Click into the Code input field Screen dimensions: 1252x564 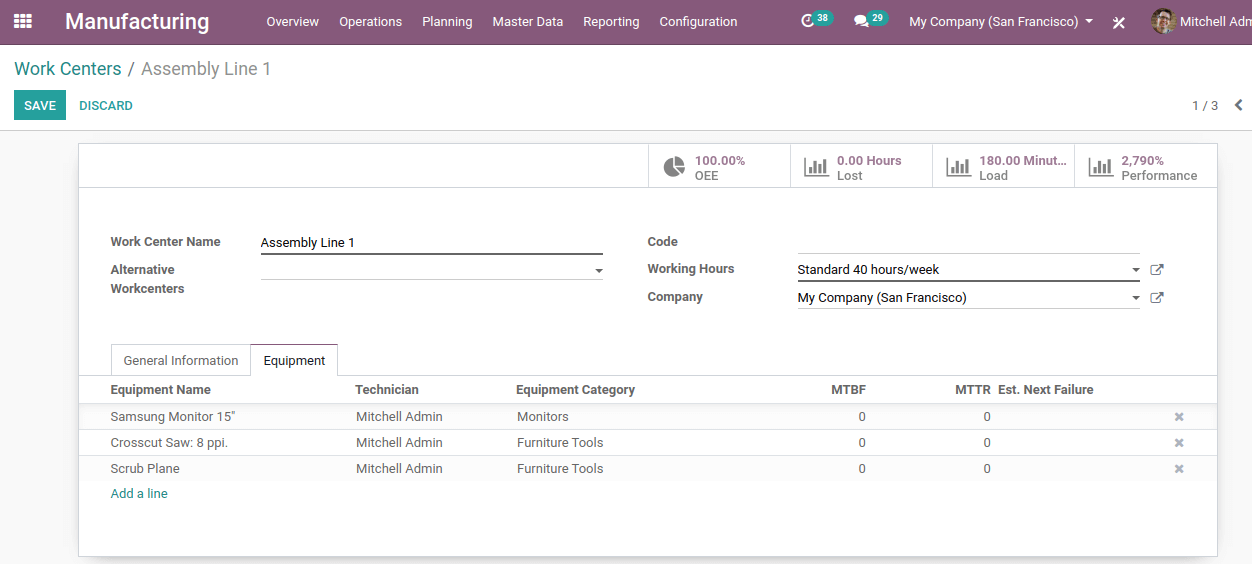pos(969,242)
